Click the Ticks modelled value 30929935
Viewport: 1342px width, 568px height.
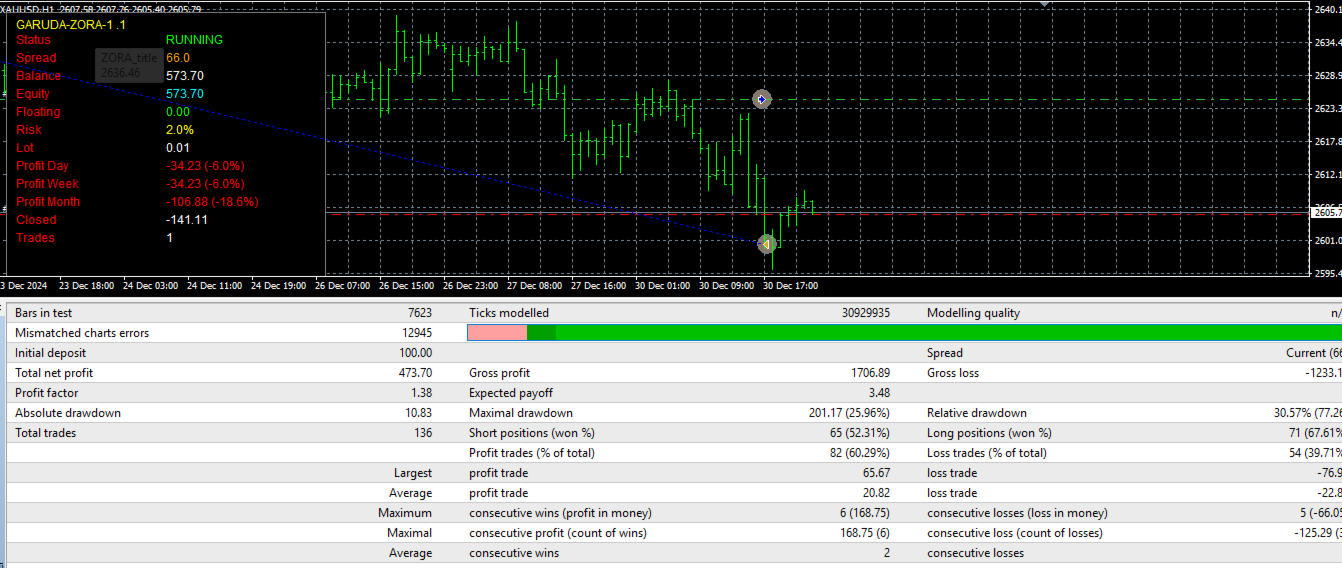coord(866,313)
